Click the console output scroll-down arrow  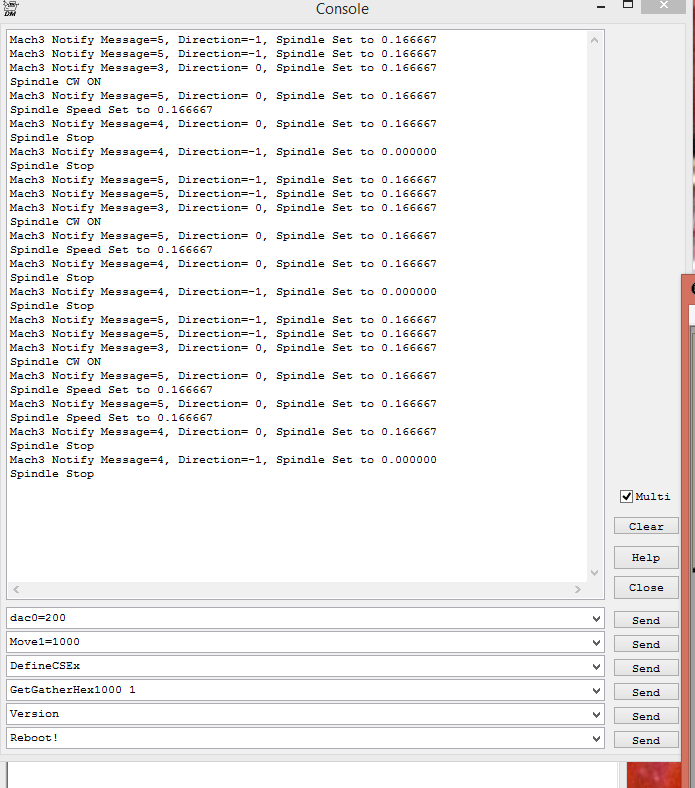click(594, 573)
